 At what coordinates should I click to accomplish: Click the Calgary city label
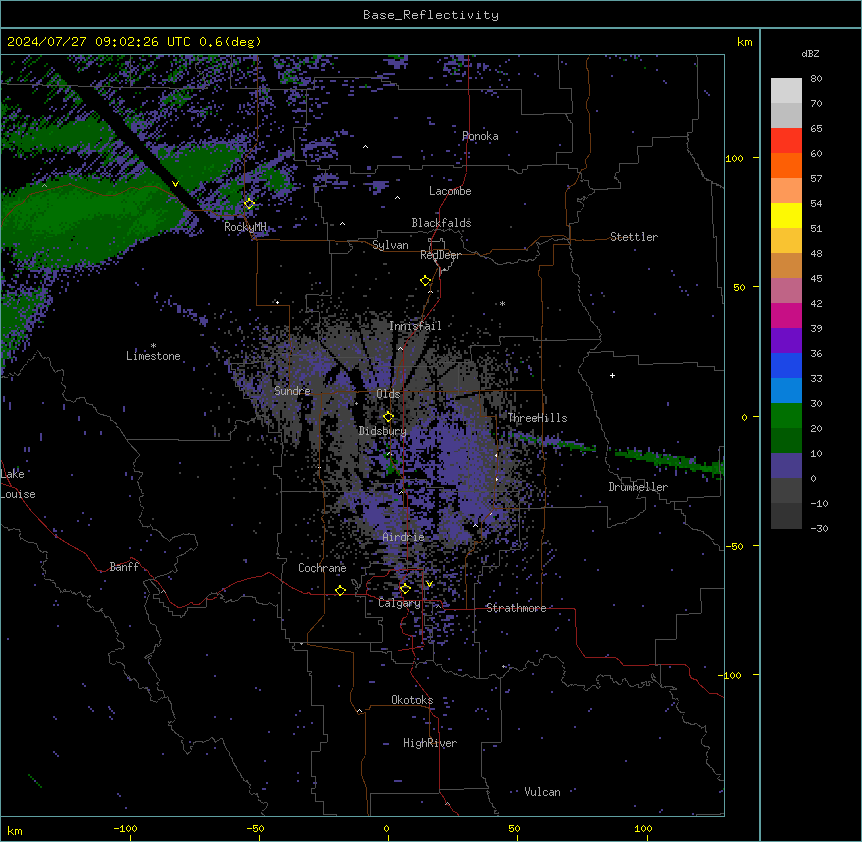click(x=399, y=603)
